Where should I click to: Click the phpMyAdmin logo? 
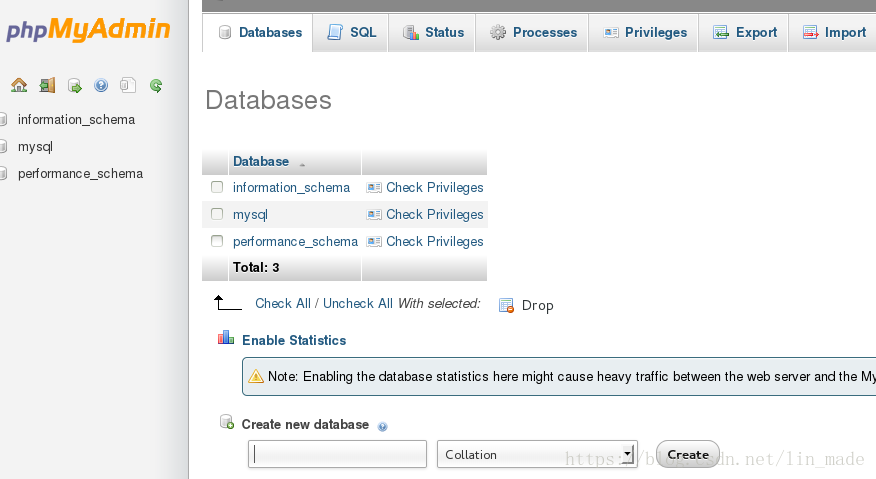tap(88, 29)
